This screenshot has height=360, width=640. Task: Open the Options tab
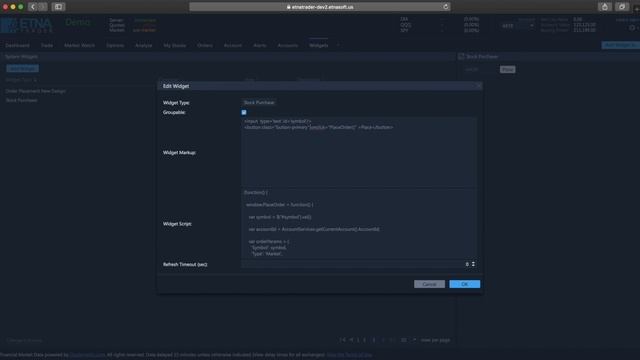115,45
